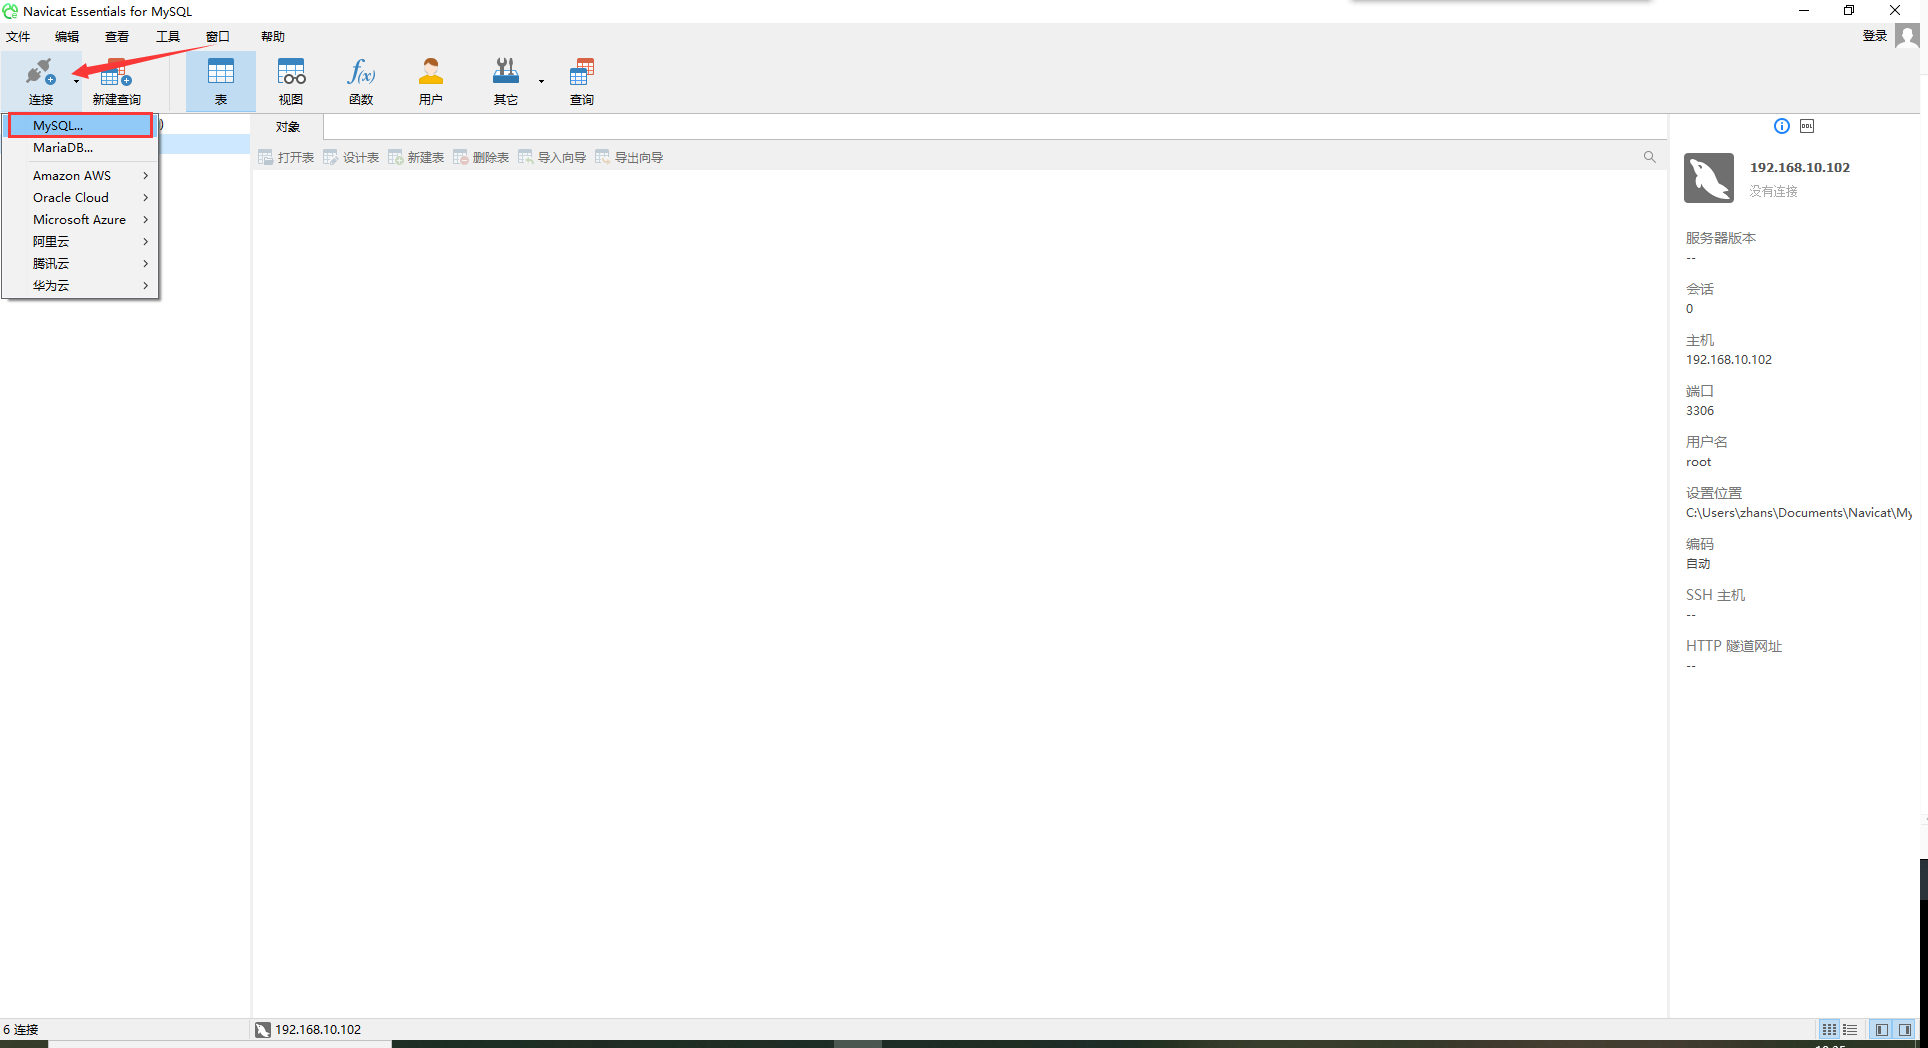This screenshot has height=1048, width=1928.
Task: Click the MySQL dolphin connection icon
Action: pyautogui.click(x=1709, y=178)
